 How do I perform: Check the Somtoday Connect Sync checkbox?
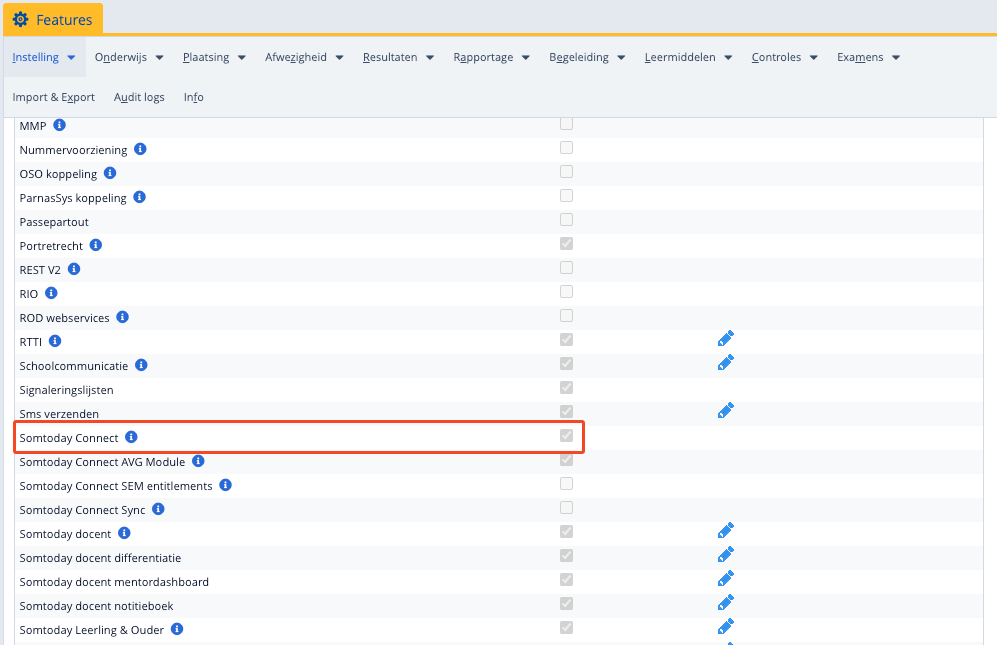567,508
